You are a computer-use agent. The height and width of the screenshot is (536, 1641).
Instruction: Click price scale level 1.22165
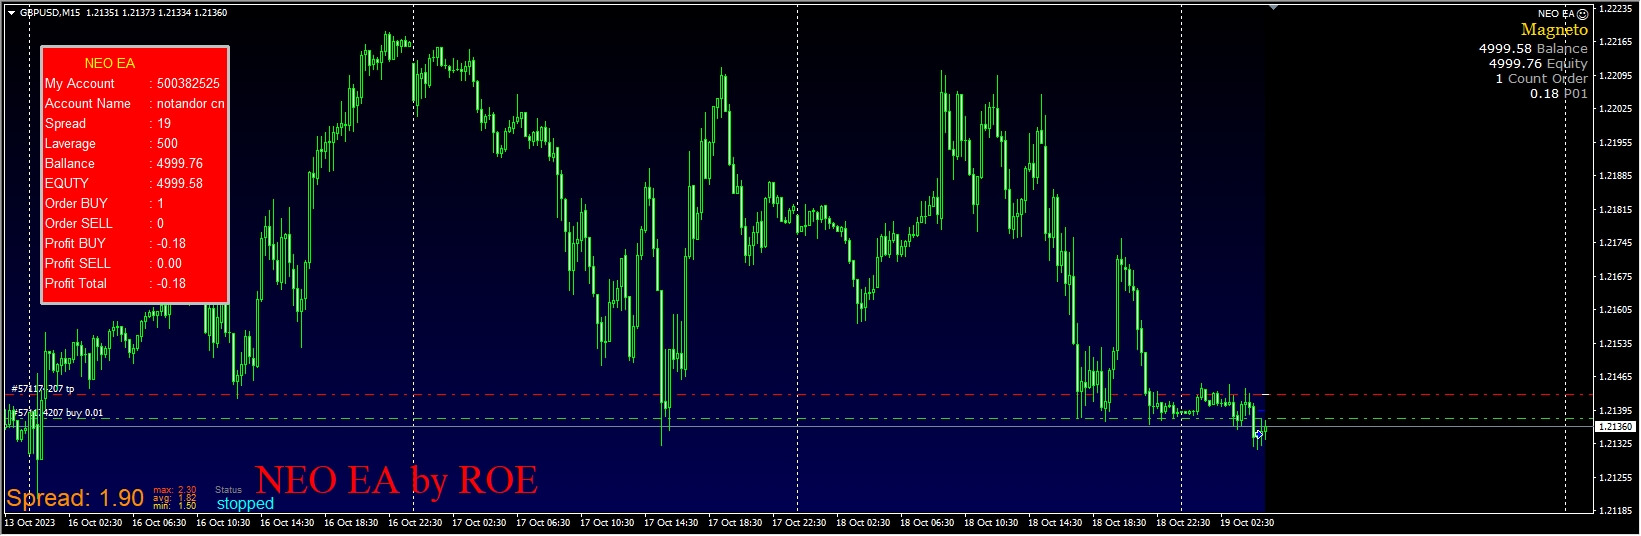click(1616, 42)
